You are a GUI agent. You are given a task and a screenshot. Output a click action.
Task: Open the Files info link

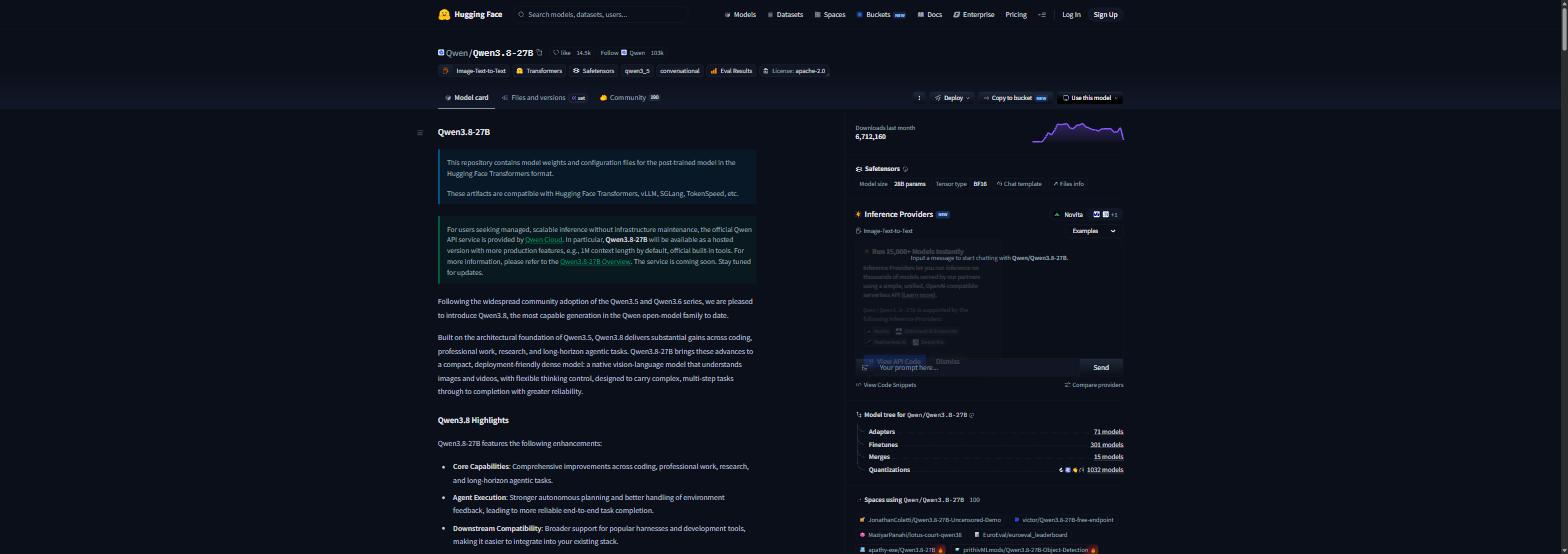click(x=1068, y=184)
